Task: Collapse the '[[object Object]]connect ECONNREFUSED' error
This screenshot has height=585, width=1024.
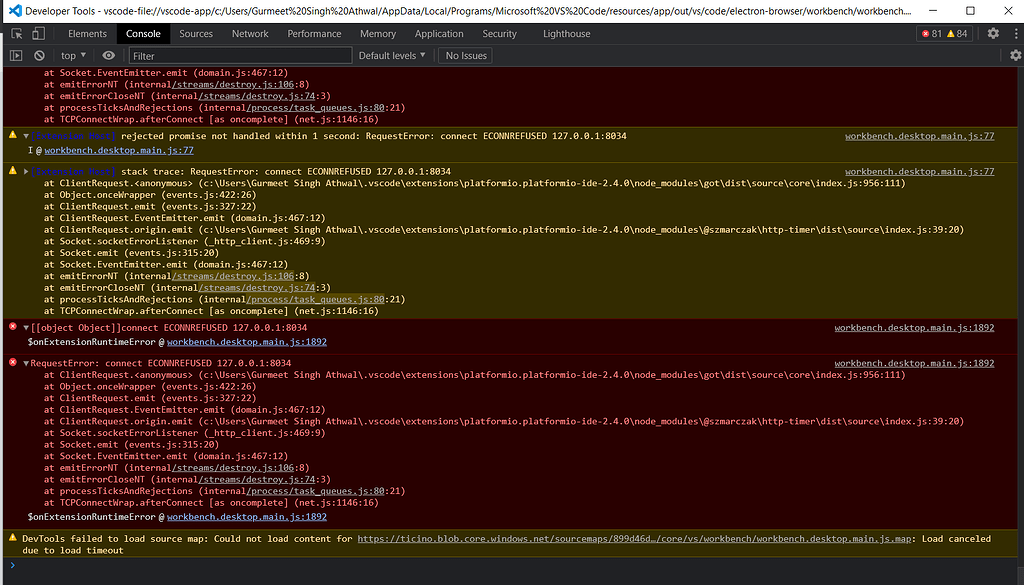Action: (x=26, y=328)
